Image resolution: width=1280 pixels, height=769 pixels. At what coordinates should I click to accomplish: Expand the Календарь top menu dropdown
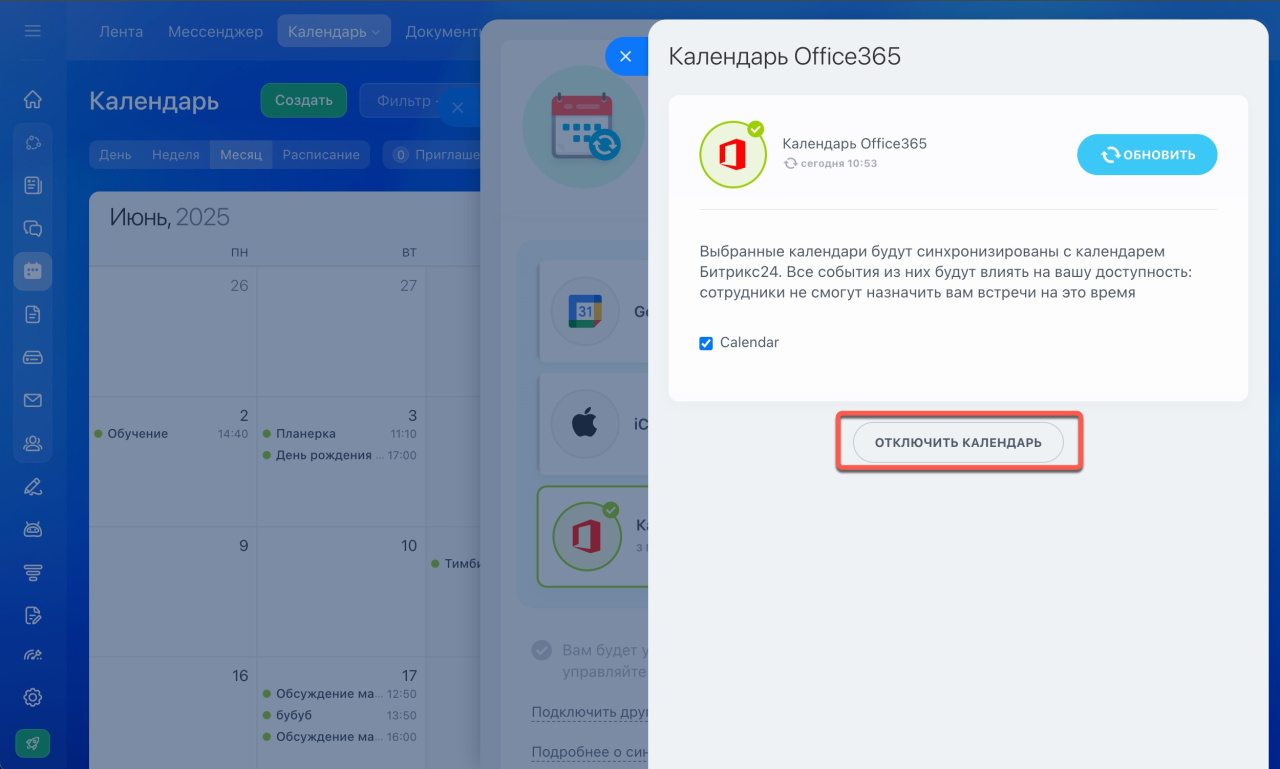pyautogui.click(x=334, y=31)
